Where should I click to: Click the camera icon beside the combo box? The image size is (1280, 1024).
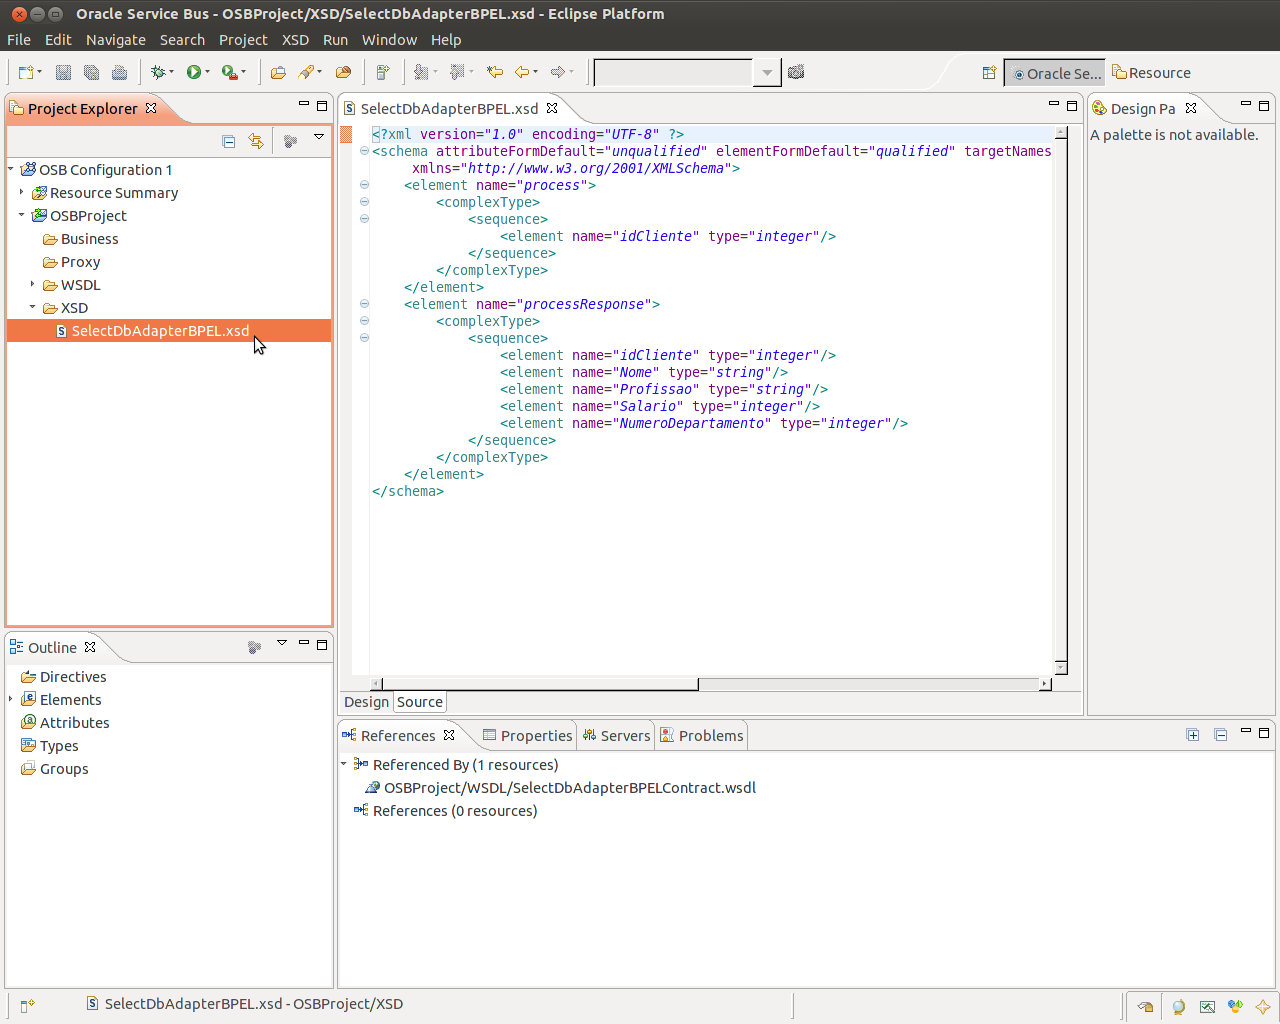point(796,72)
